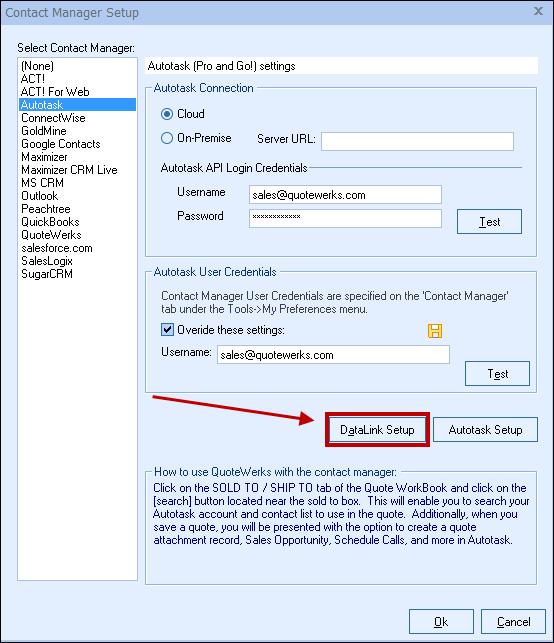554x643 pixels.
Task: Focus the API Username input field
Action: point(345,195)
